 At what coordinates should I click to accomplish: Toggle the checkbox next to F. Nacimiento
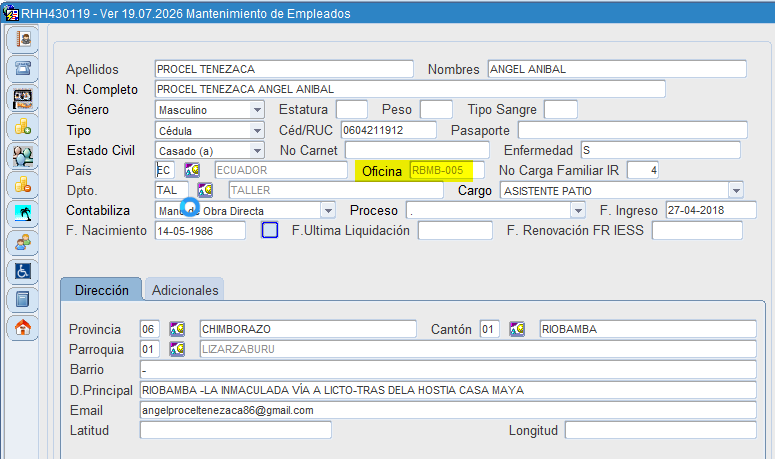269,230
